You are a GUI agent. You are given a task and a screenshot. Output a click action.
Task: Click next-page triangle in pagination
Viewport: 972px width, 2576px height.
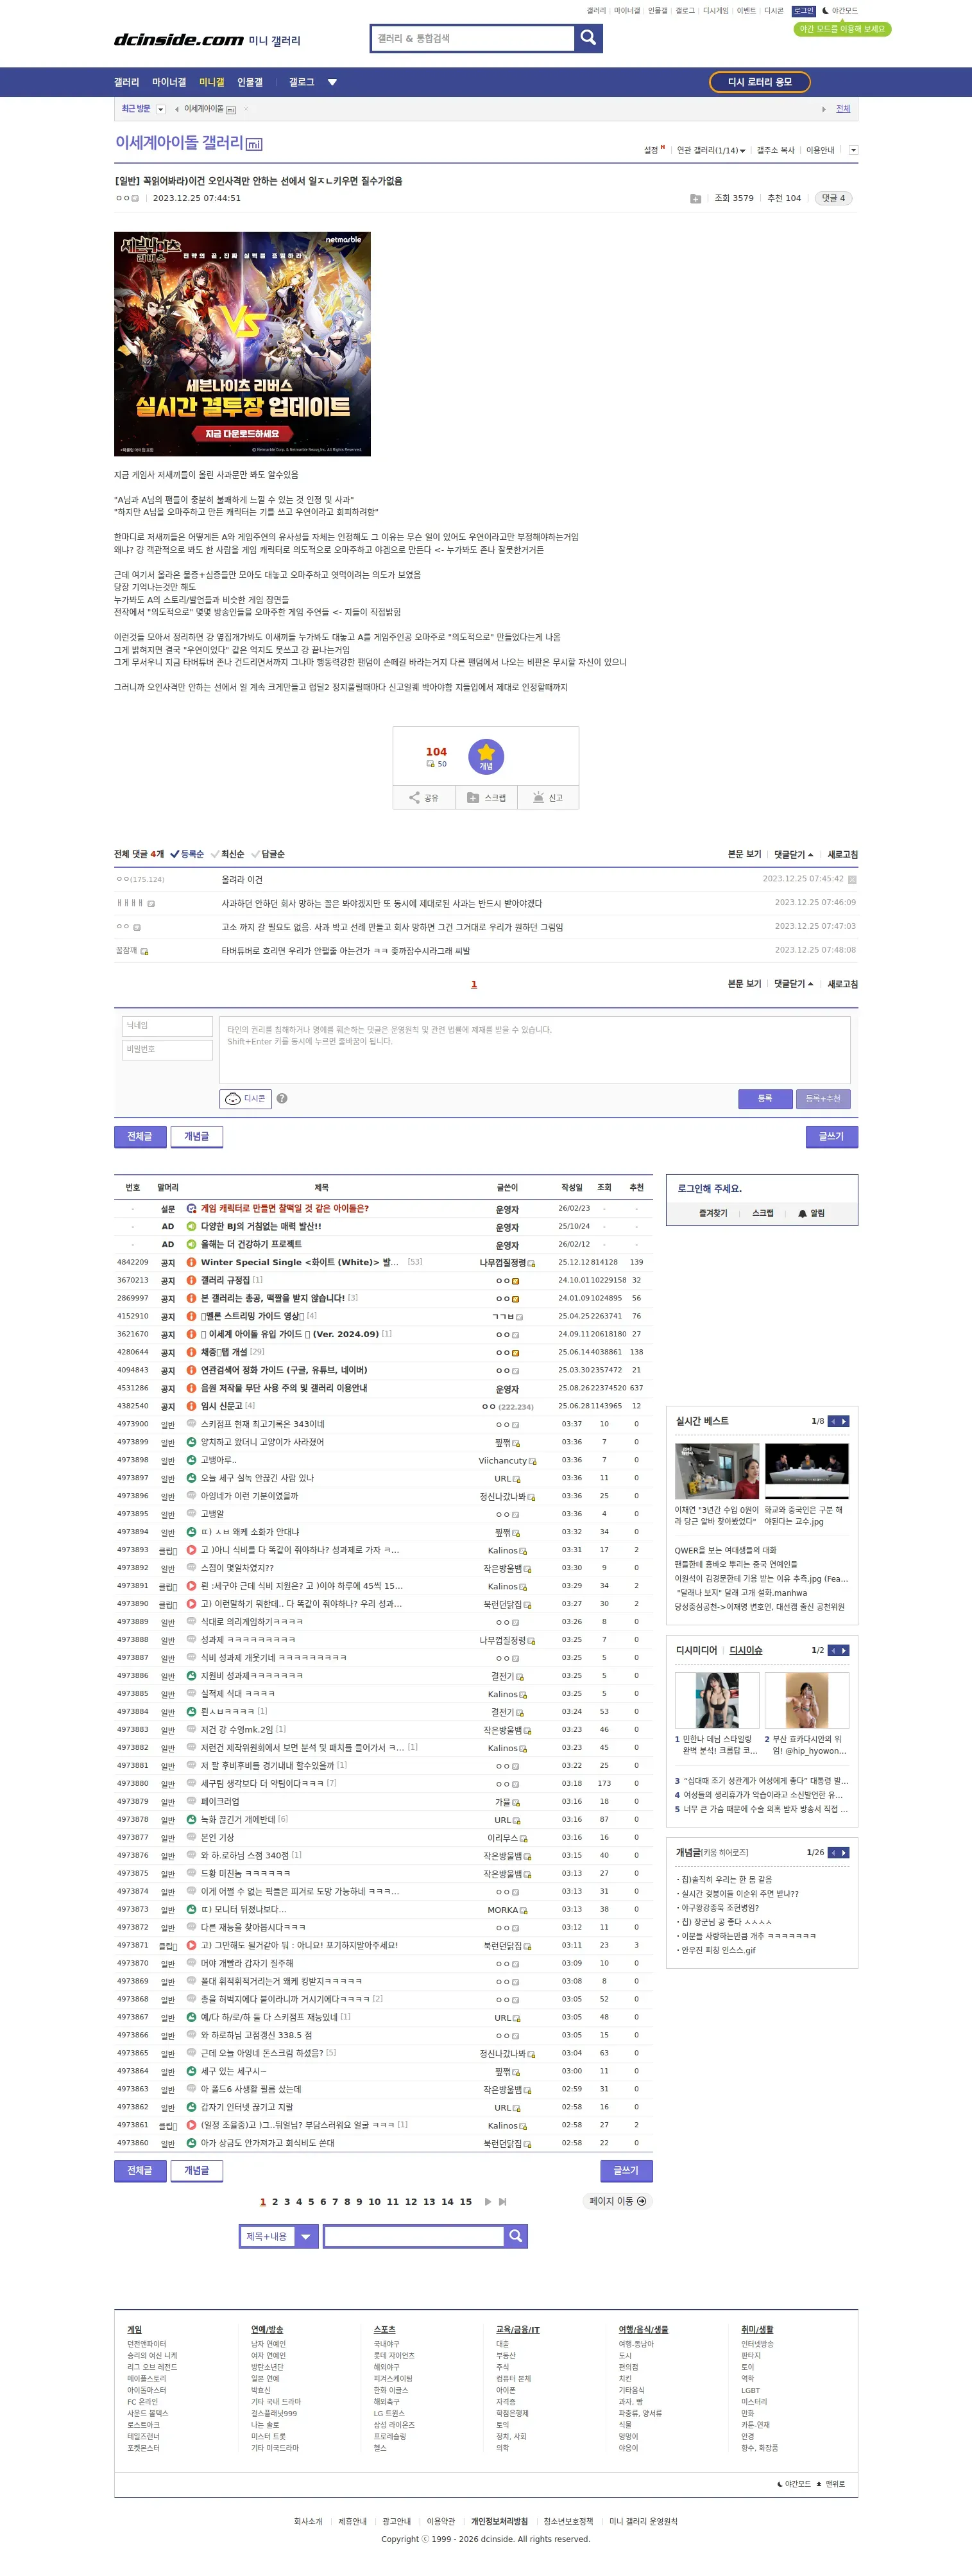coord(488,2201)
